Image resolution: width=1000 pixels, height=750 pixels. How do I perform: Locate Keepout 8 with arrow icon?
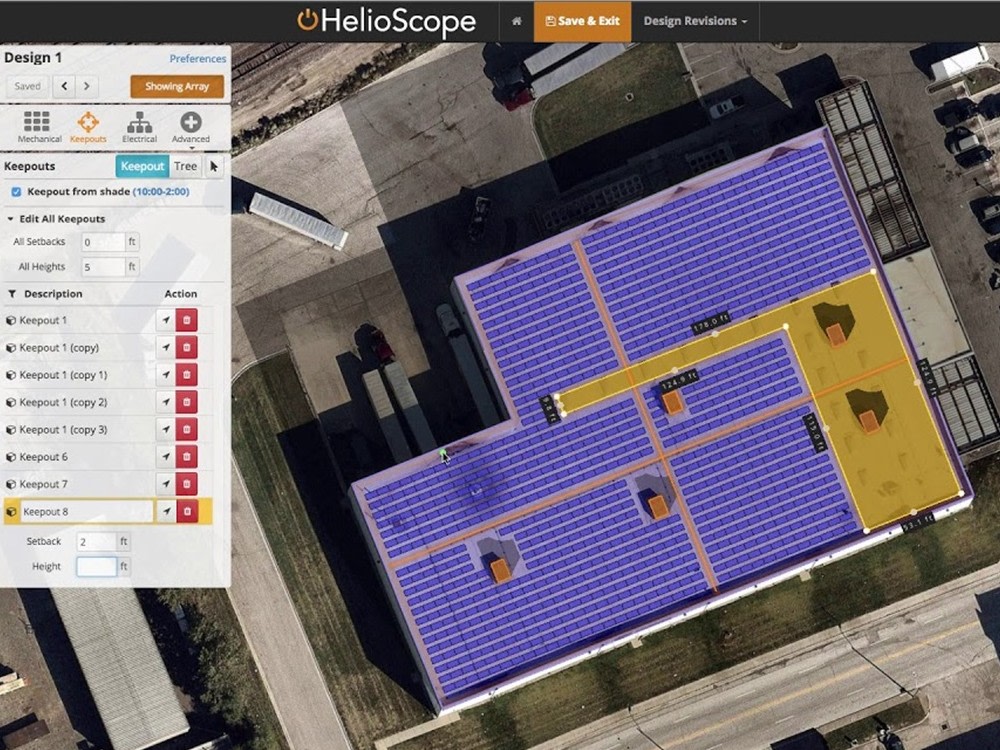(x=166, y=511)
